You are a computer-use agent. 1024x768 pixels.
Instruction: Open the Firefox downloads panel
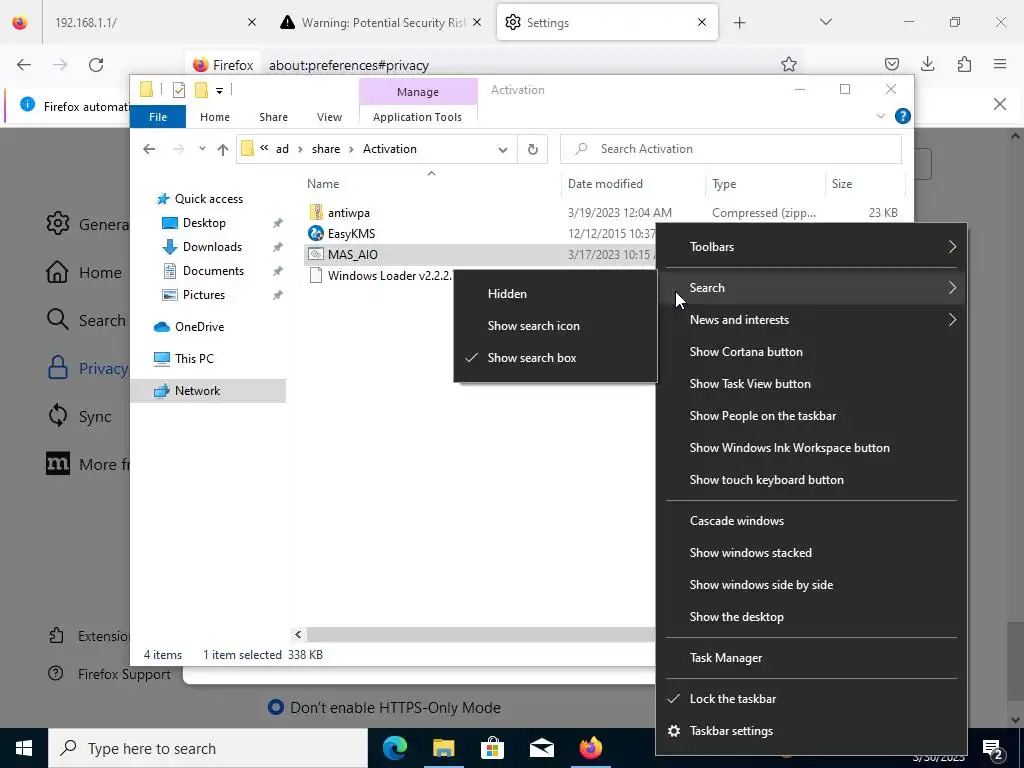[927, 64]
